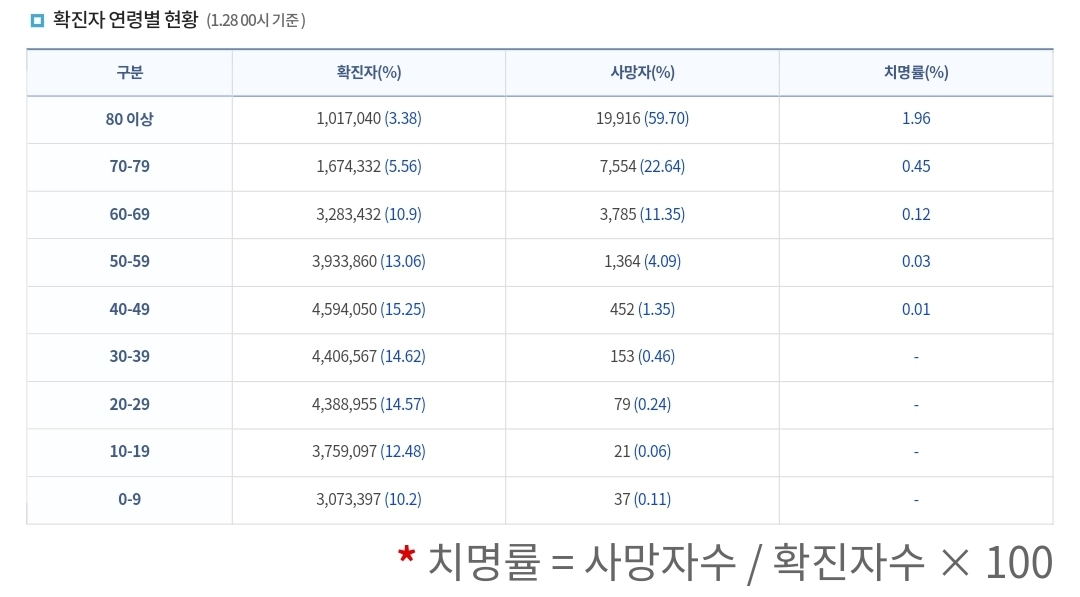Viewport: 1080px width, 597px height.
Task: Click confirmed cases cell 1,017,040 (3.38)
Action: point(368,118)
